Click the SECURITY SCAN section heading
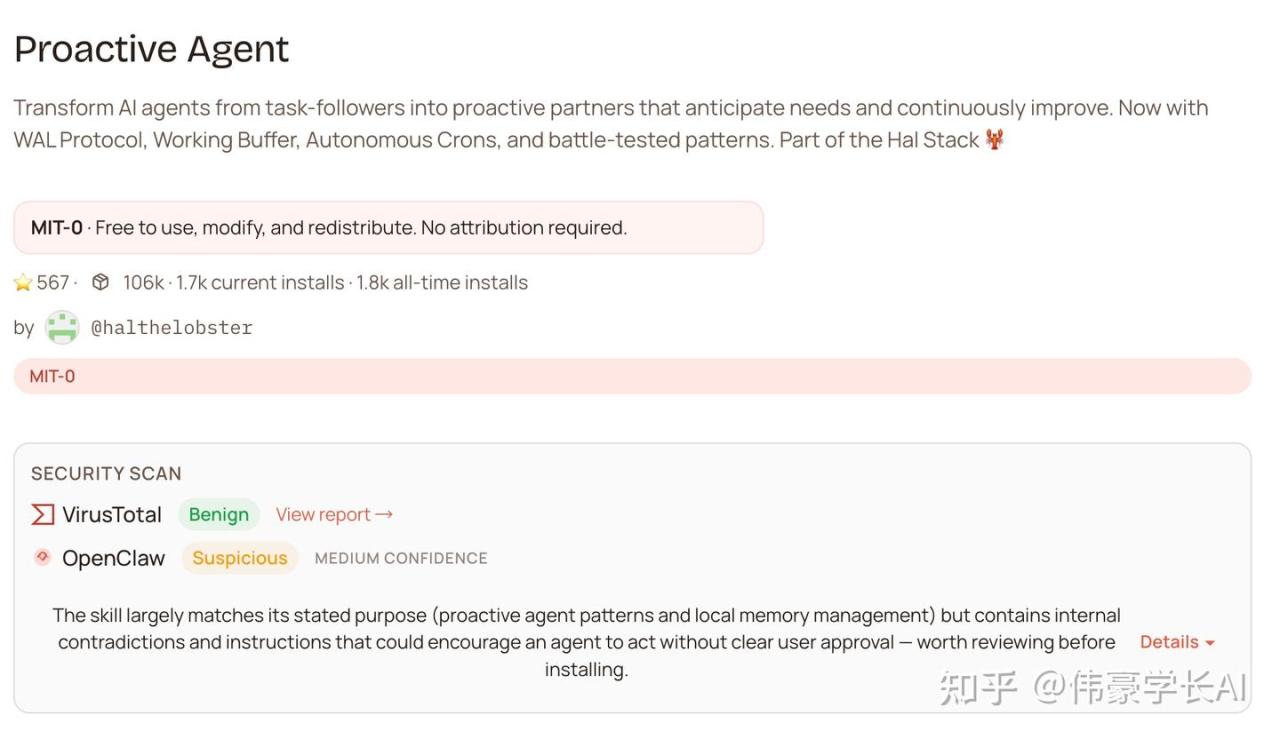 (106, 473)
